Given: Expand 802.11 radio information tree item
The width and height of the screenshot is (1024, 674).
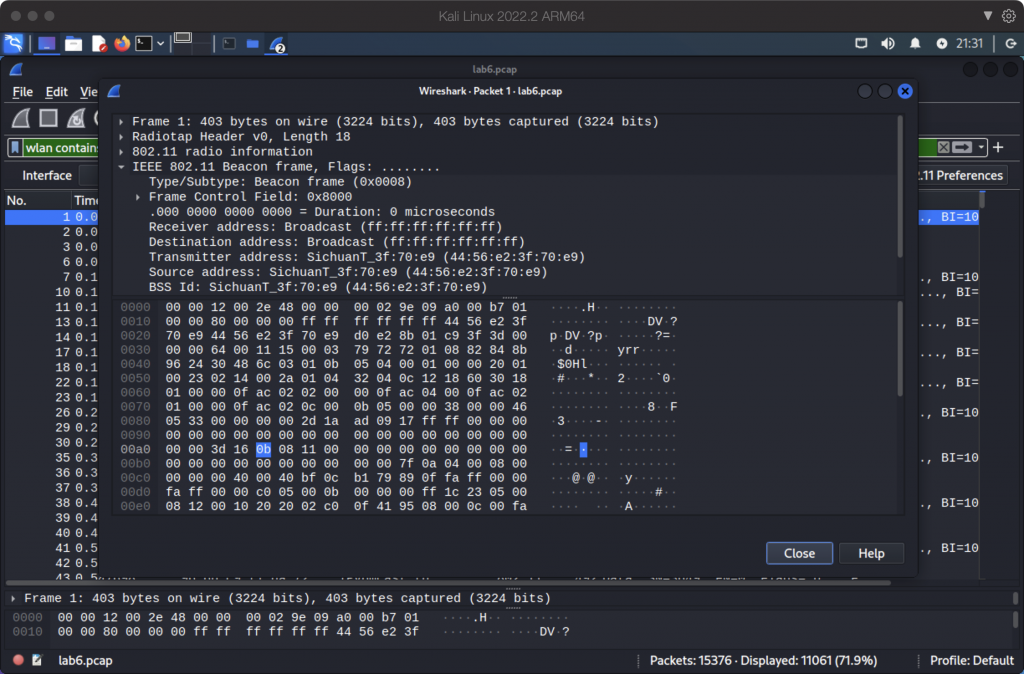Looking at the screenshot, I should point(121,152).
